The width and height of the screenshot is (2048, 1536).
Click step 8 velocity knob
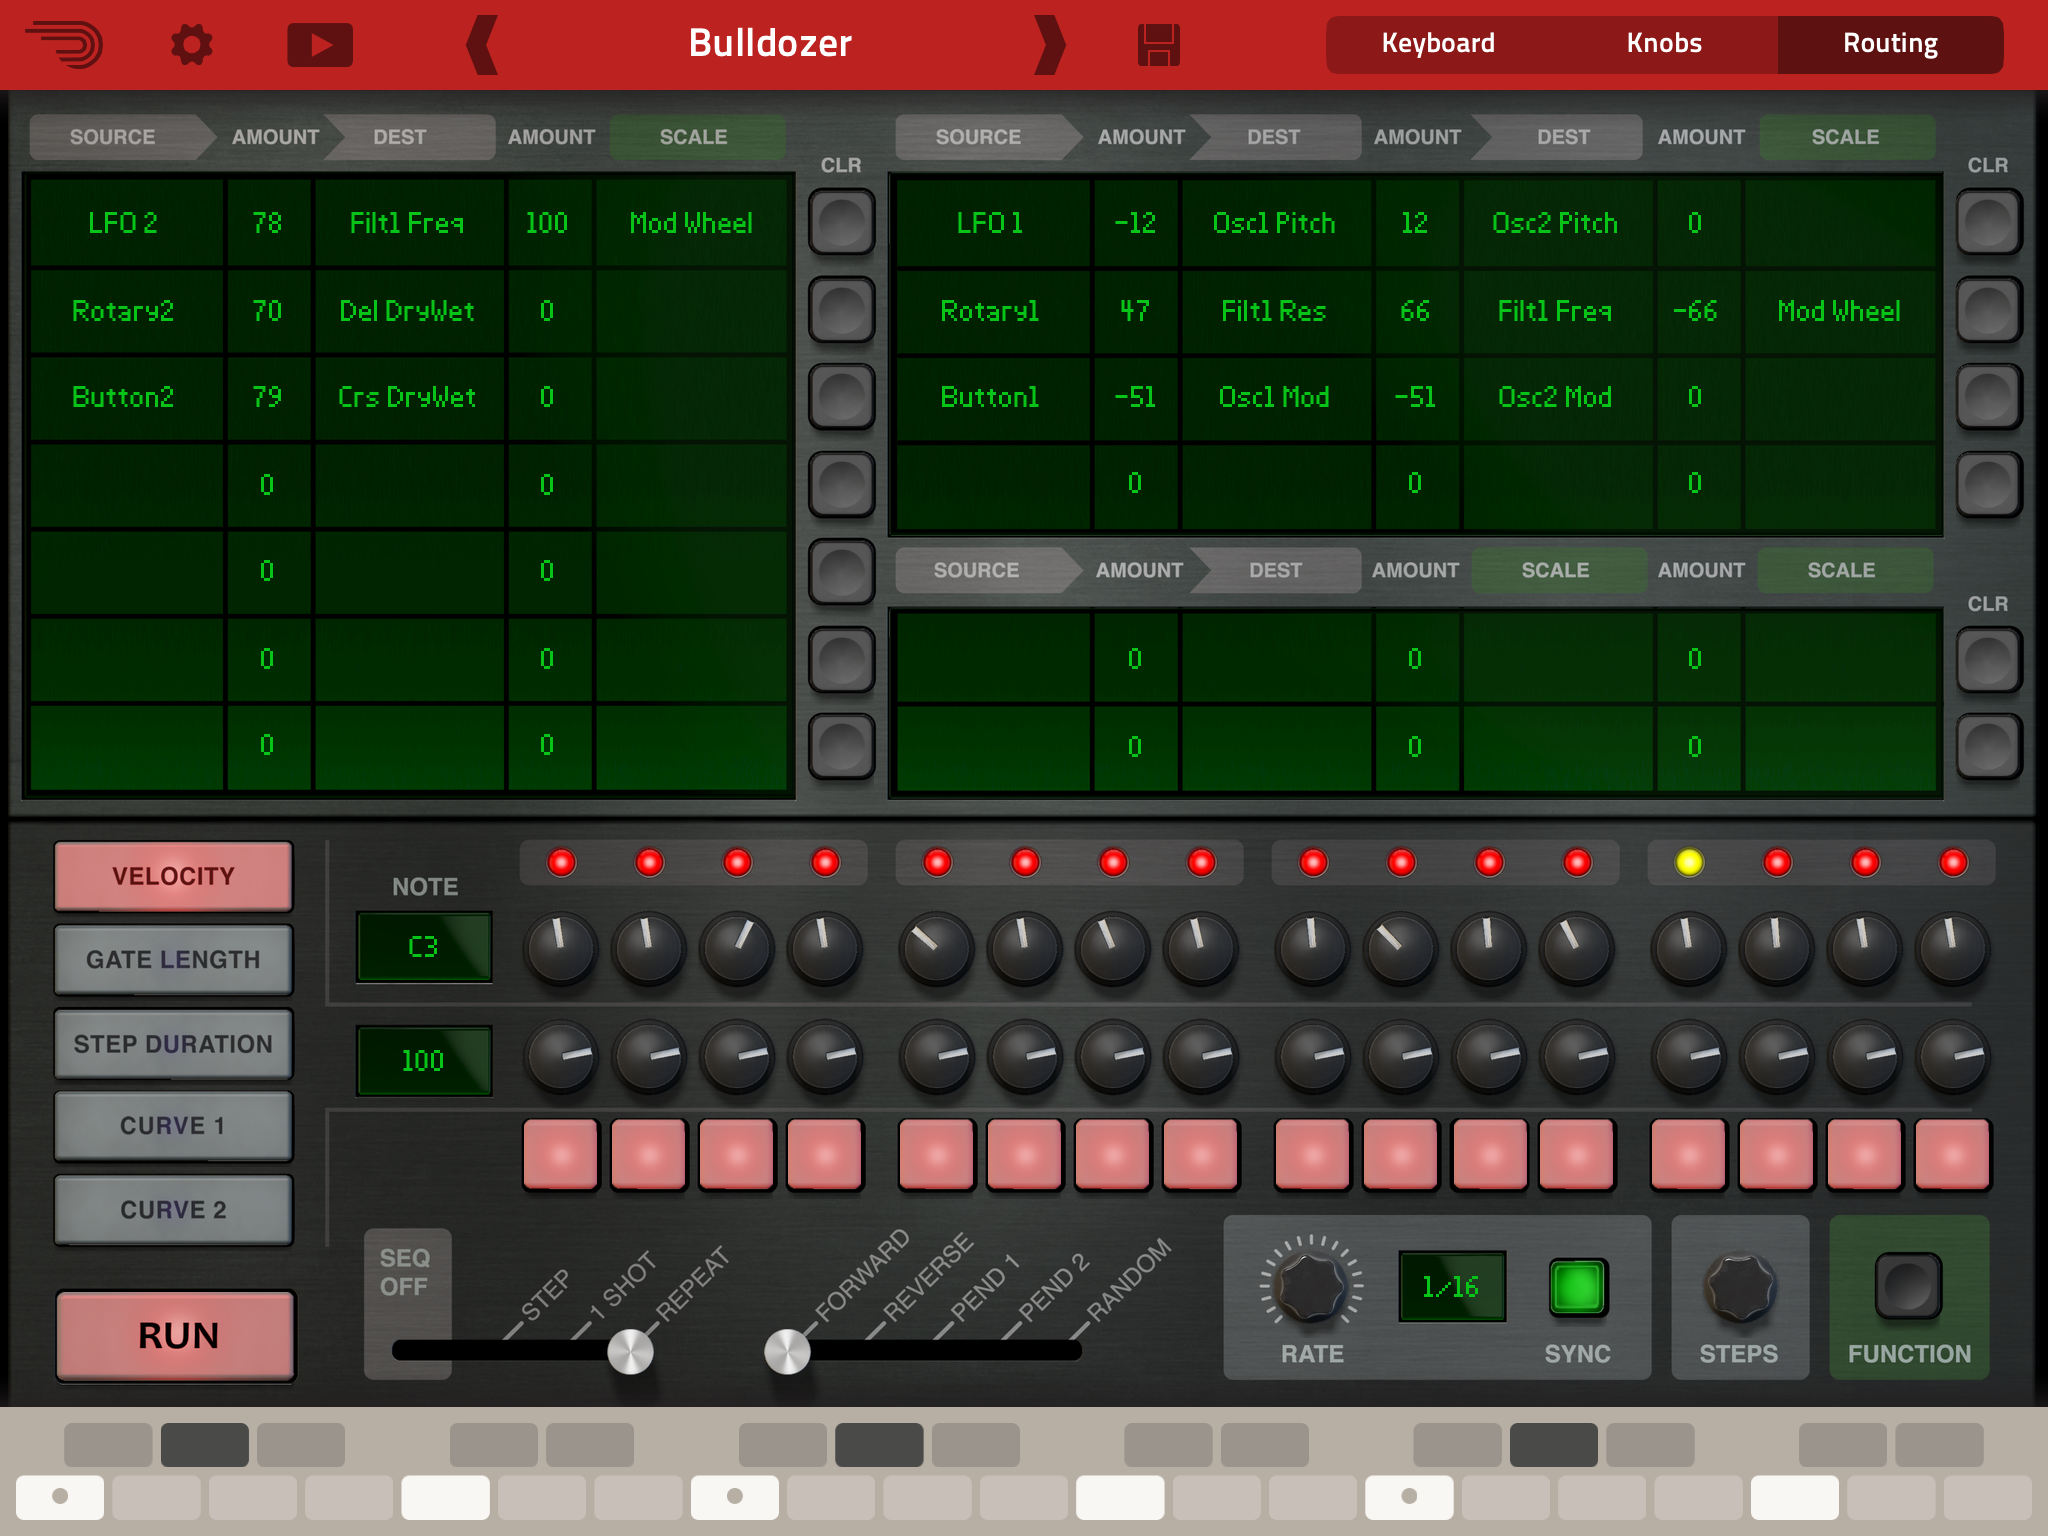(x=1201, y=1057)
